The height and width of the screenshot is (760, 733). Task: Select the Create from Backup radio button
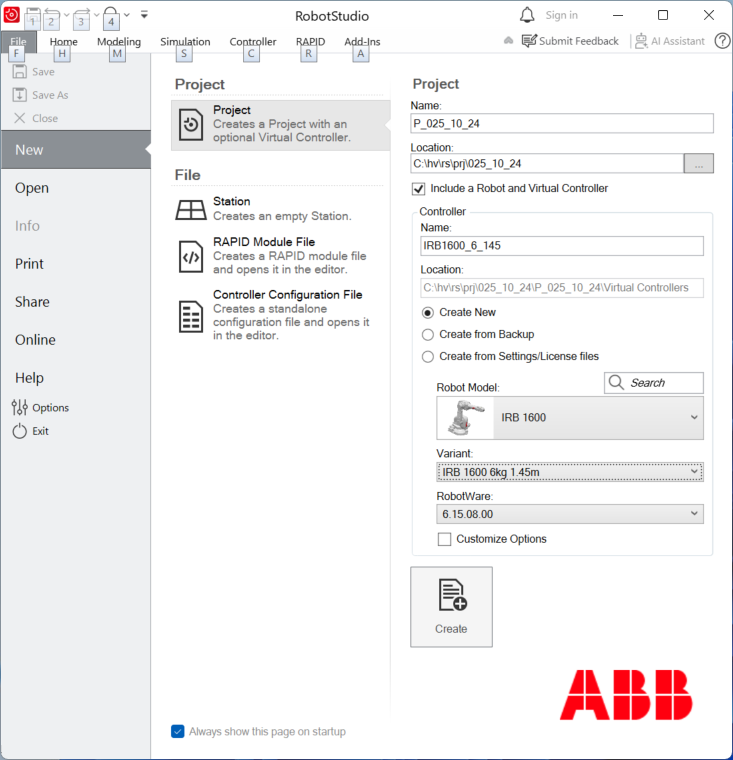coord(428,335)
